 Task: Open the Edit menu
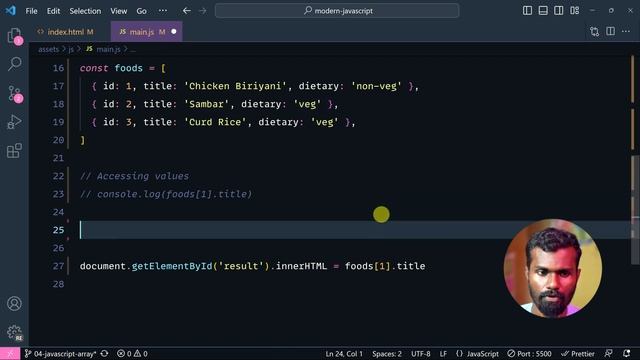coord(53,11)
